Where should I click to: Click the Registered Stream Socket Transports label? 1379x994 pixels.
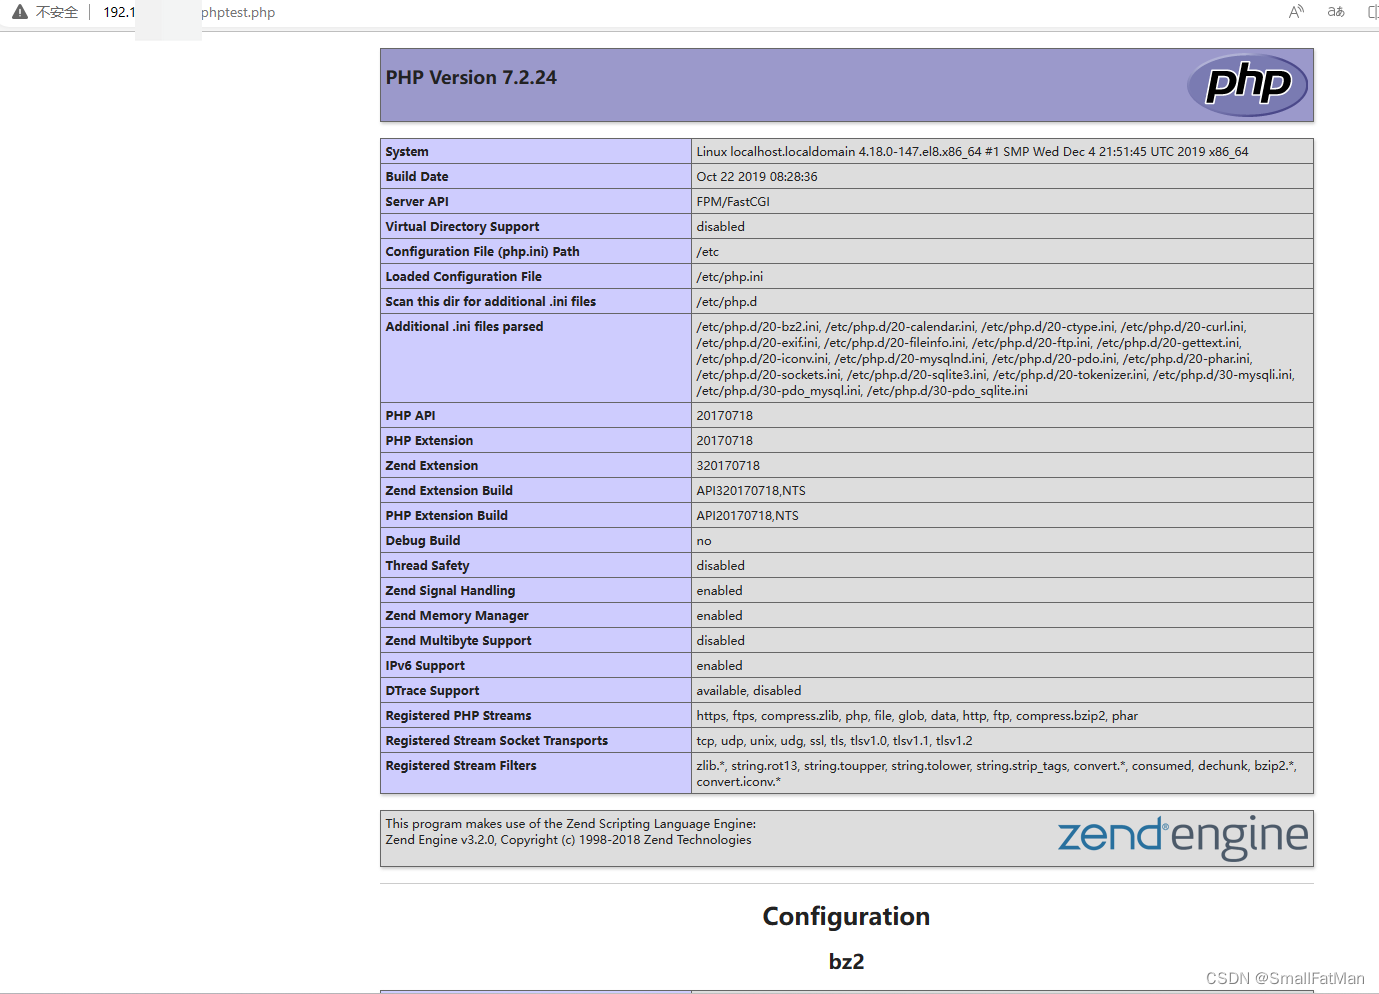point(497,740)
